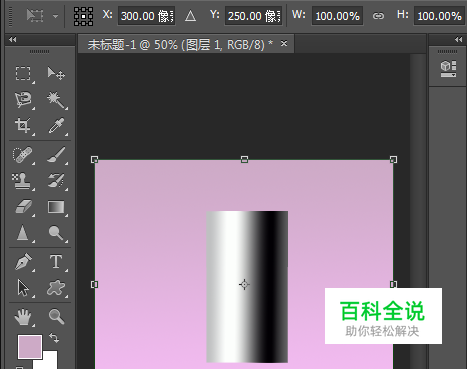
Task: Click the W width percentage field
Action: click(x=337, y=16)
